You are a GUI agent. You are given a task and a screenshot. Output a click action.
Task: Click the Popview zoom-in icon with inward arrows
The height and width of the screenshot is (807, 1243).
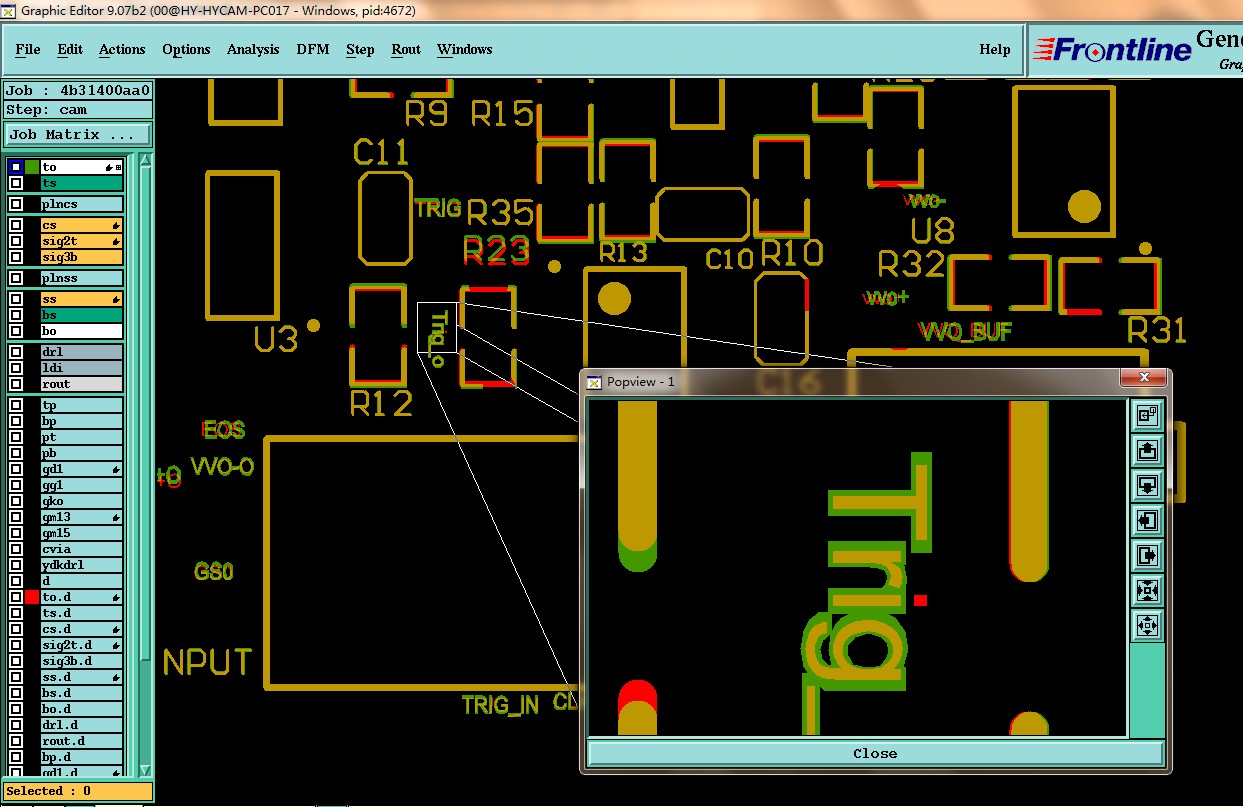(x=1147, y=591)
